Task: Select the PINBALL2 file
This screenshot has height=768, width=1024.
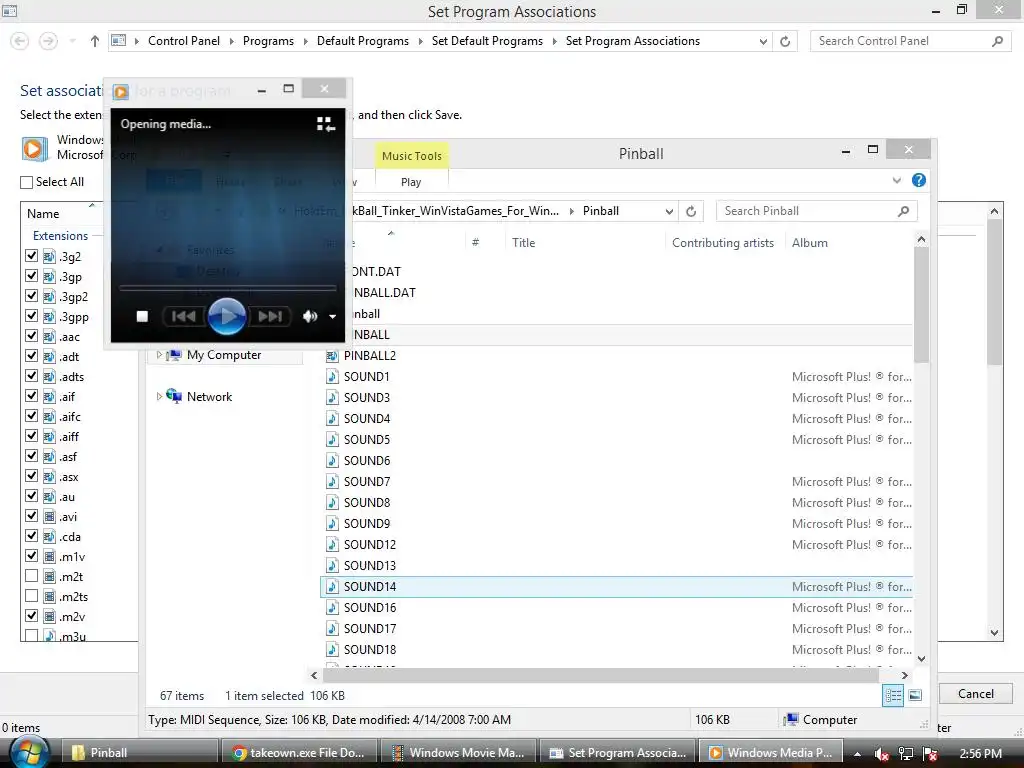Action: point(370,356)
